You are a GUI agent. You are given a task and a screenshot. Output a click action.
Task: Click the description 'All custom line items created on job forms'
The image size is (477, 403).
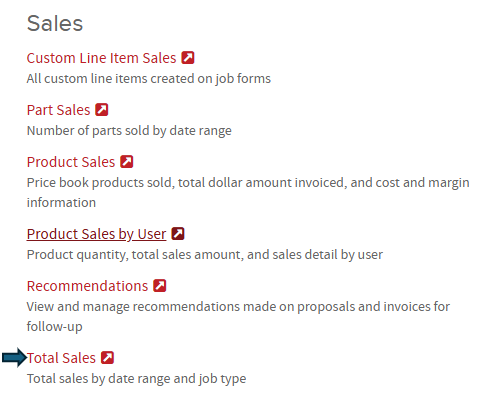(149, 79)
